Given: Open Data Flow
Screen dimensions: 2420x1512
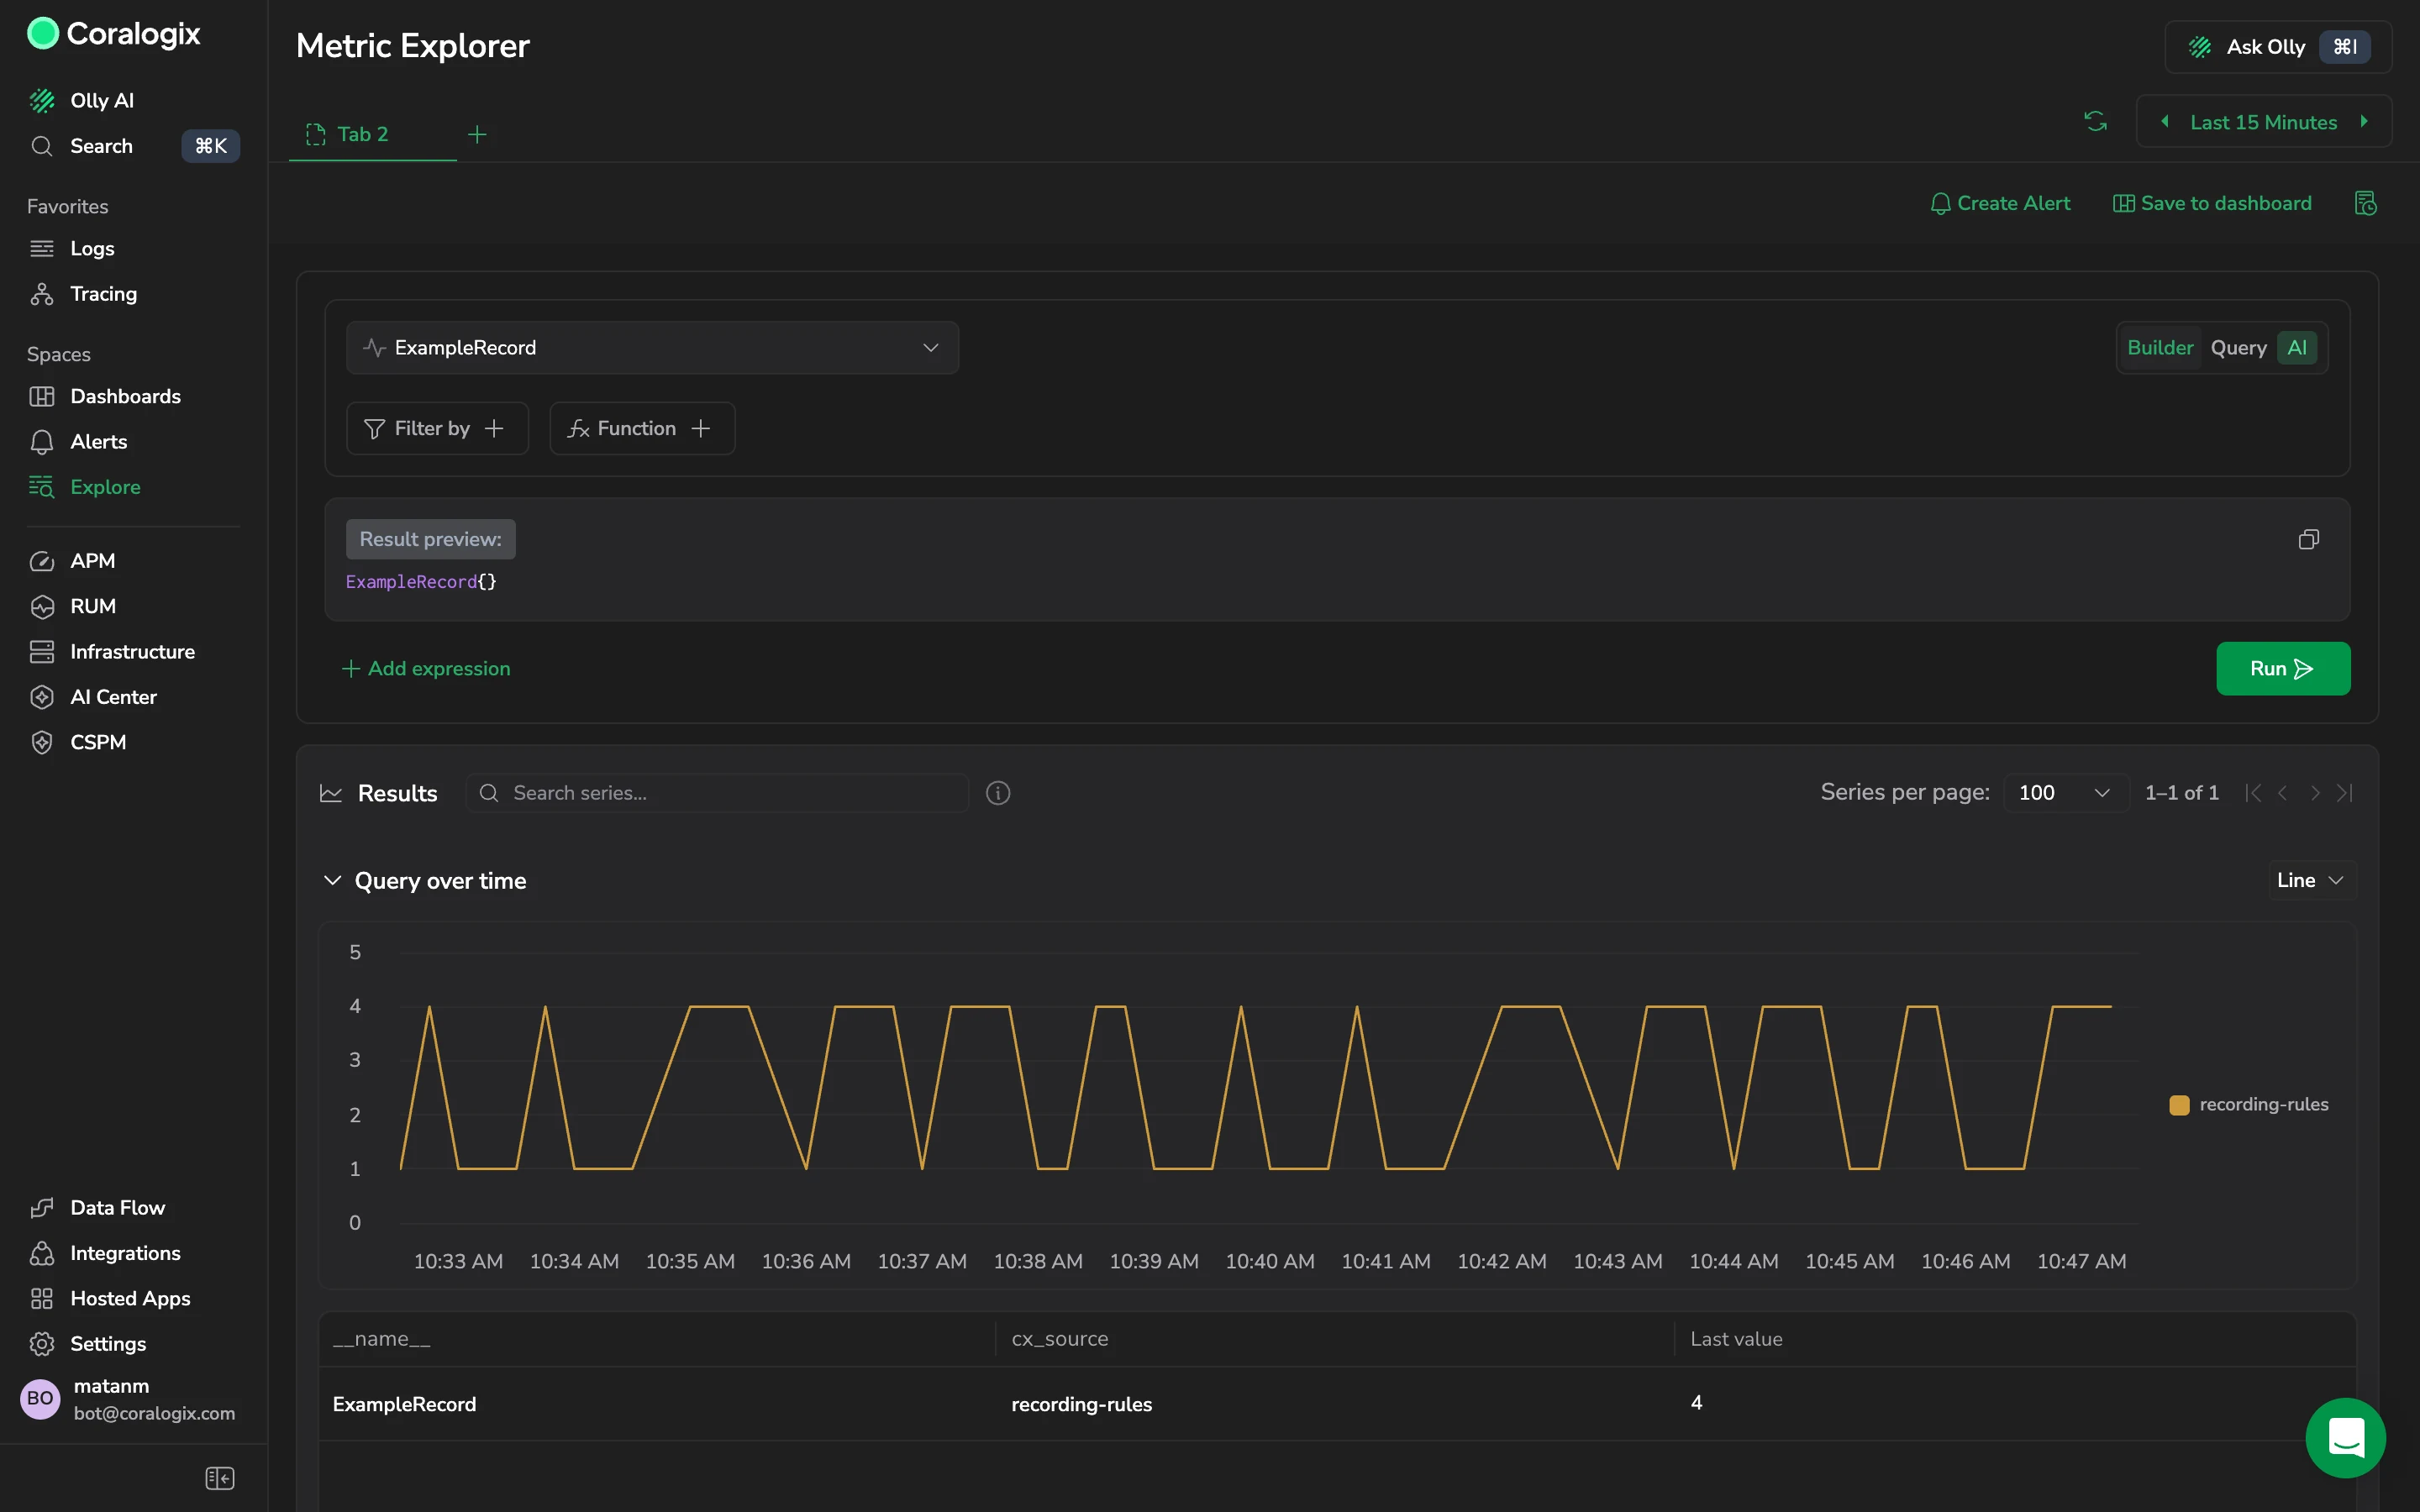Looking at the screenshot, I should coord(117,1207).
